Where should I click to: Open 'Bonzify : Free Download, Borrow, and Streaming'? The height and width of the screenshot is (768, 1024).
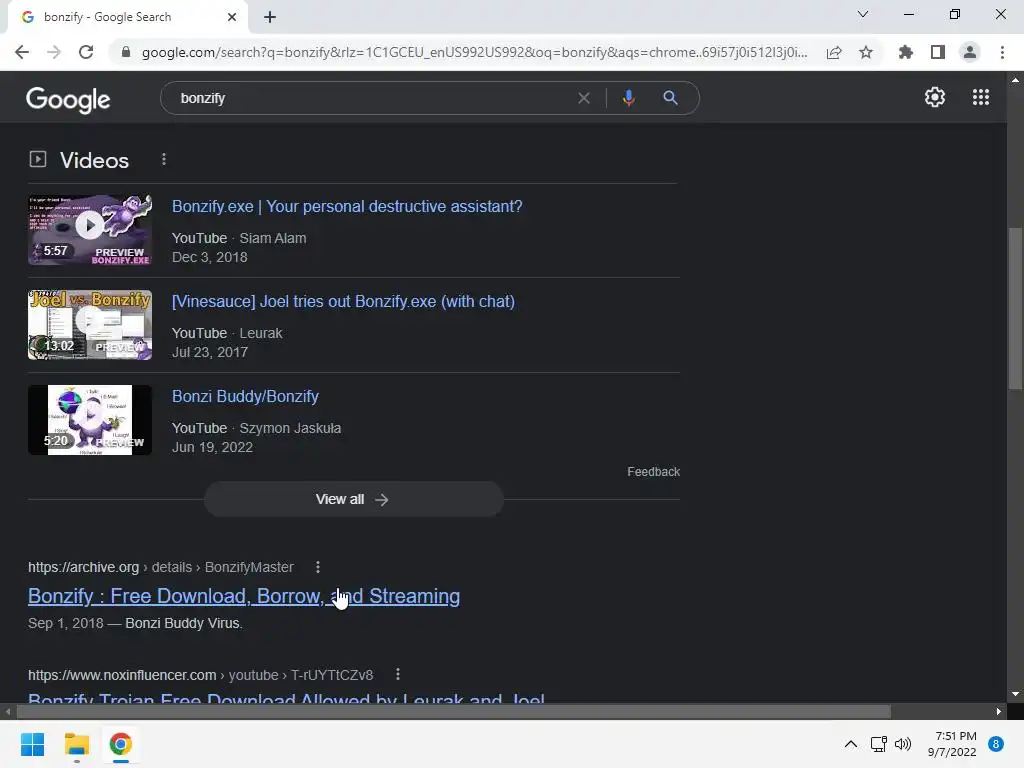[244, 596]
